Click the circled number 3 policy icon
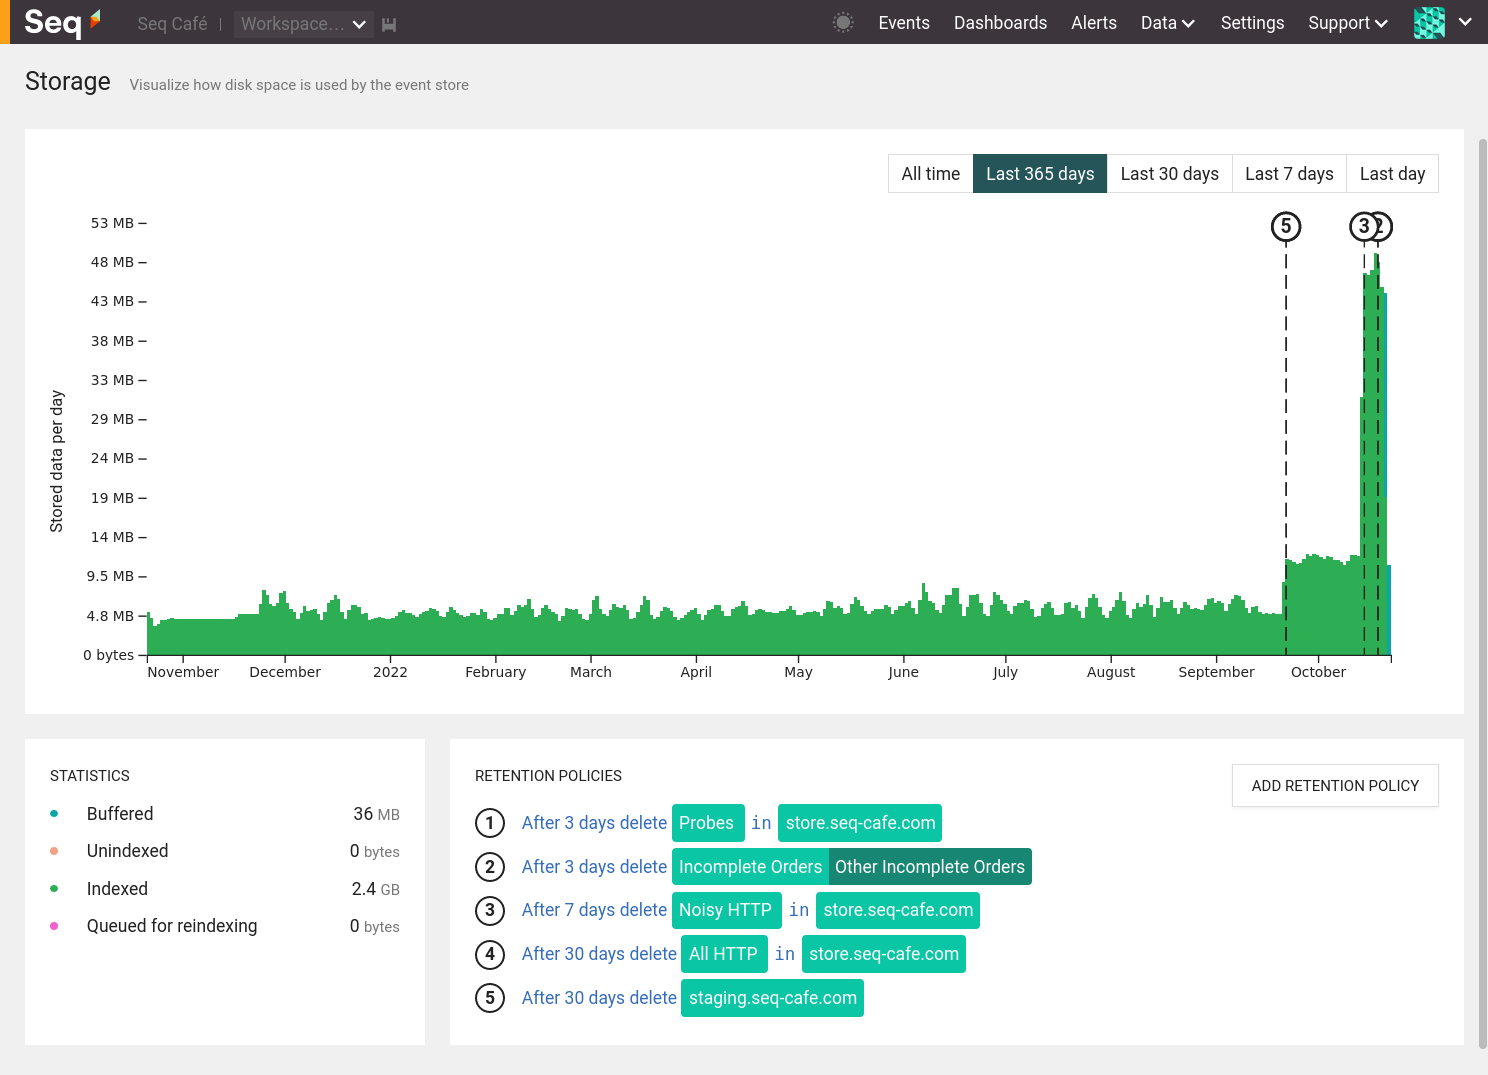 point(490,910)
